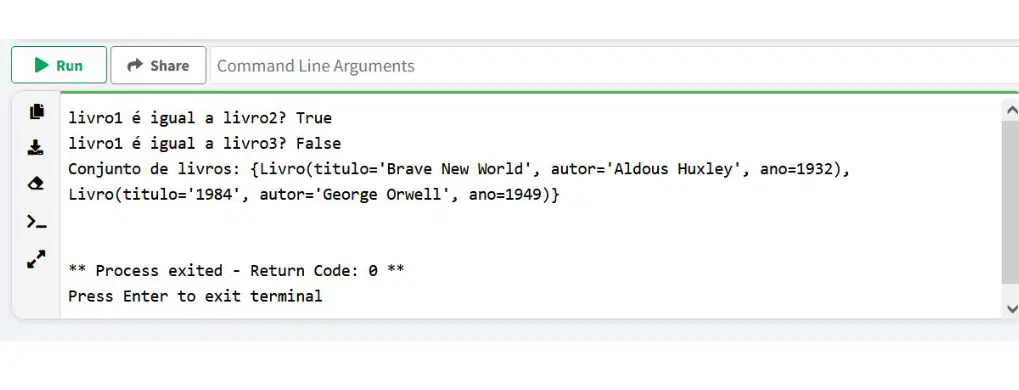Click the Livro titulo='1984' output line

tap(313, 194)
